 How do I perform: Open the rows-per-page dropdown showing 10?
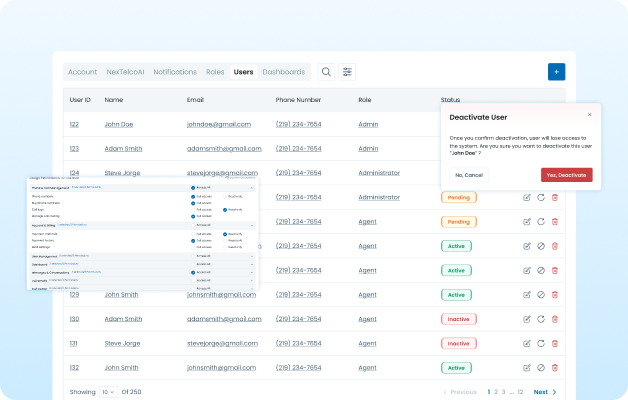(108, 392)
